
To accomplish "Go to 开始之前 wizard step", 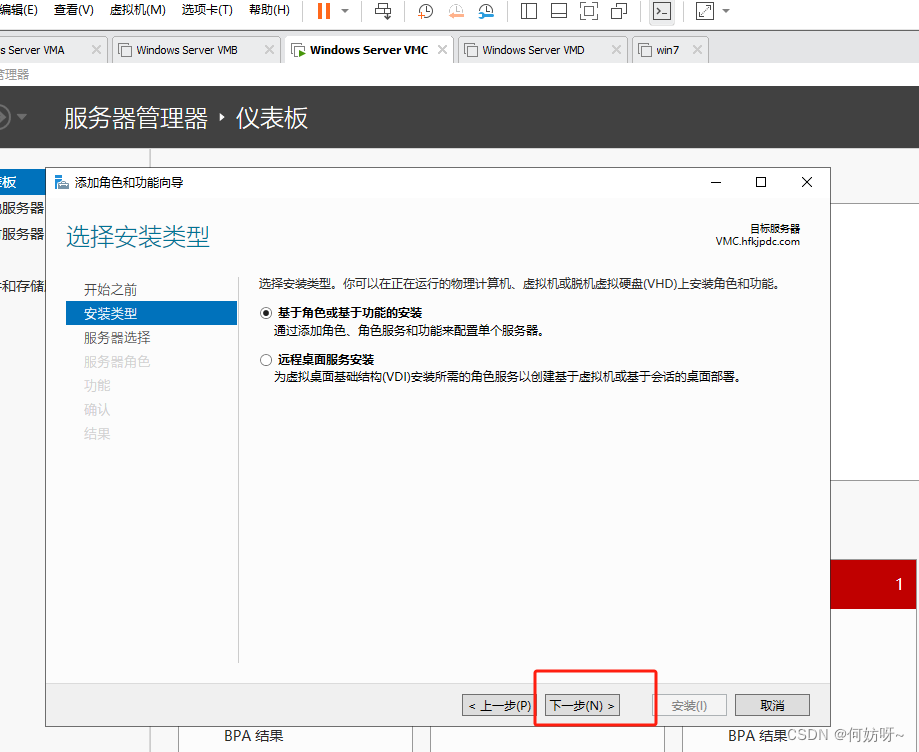I will tap(111, 290).
